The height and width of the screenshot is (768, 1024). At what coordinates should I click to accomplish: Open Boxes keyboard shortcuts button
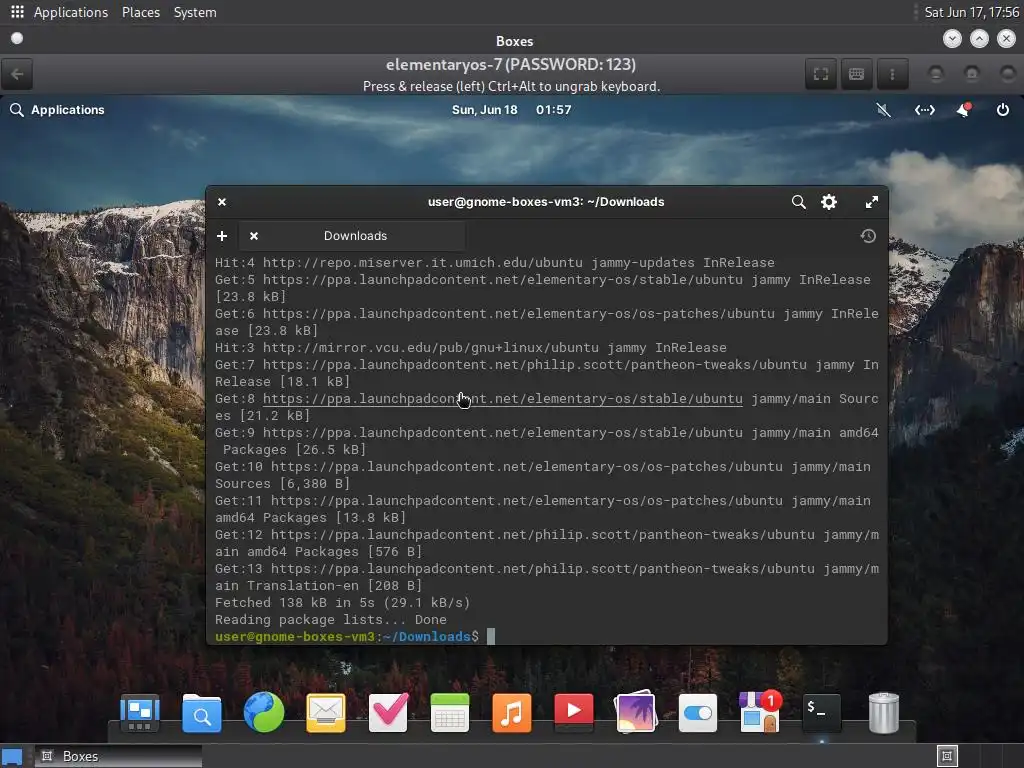coord(856,74)
